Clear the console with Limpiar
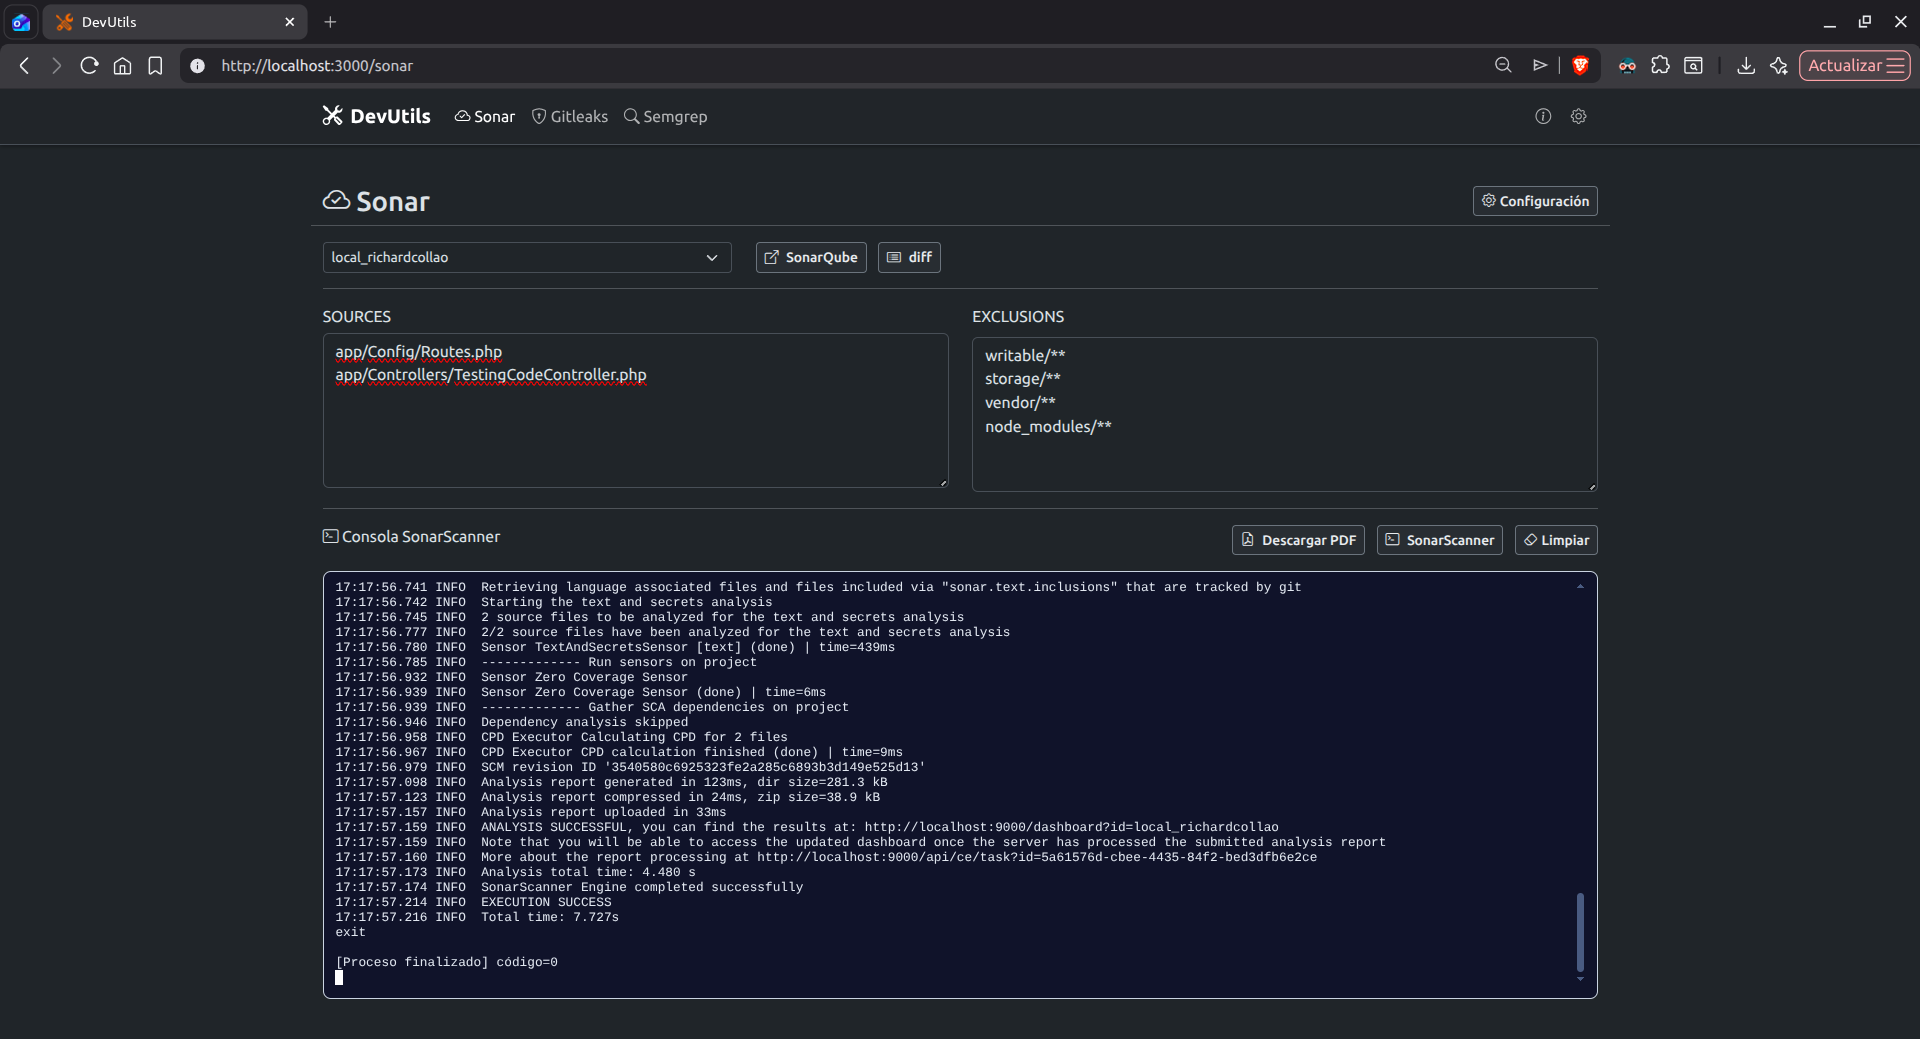Image resolution: width=1920 pixels, height=1039 pixels. [x=1556, y=540]
